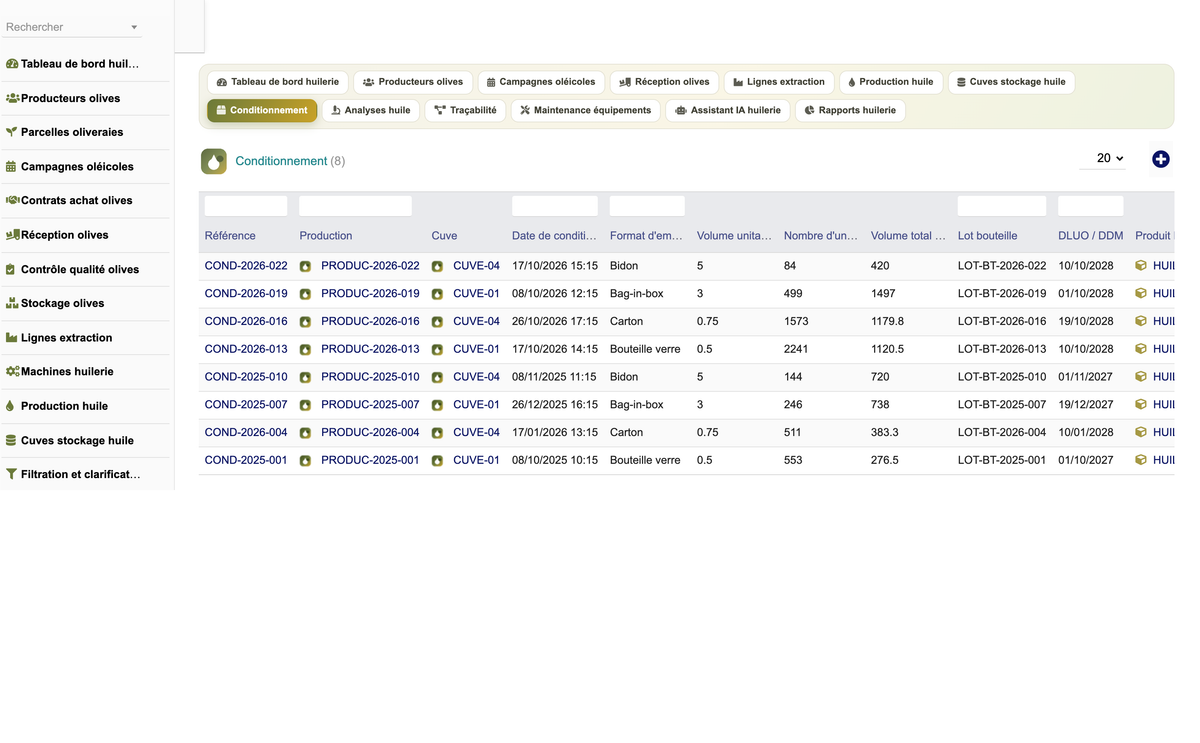Click the blue plus add-record icon
1200x743 pixels.
pyautogui.click(x=1161, y=159)
